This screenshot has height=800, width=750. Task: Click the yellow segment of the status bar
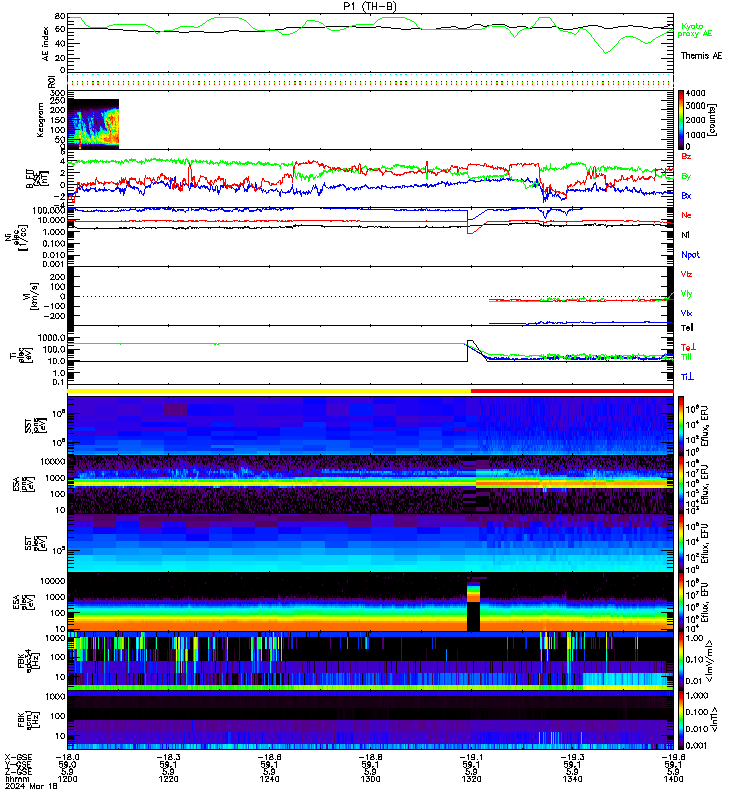point(269,391)
